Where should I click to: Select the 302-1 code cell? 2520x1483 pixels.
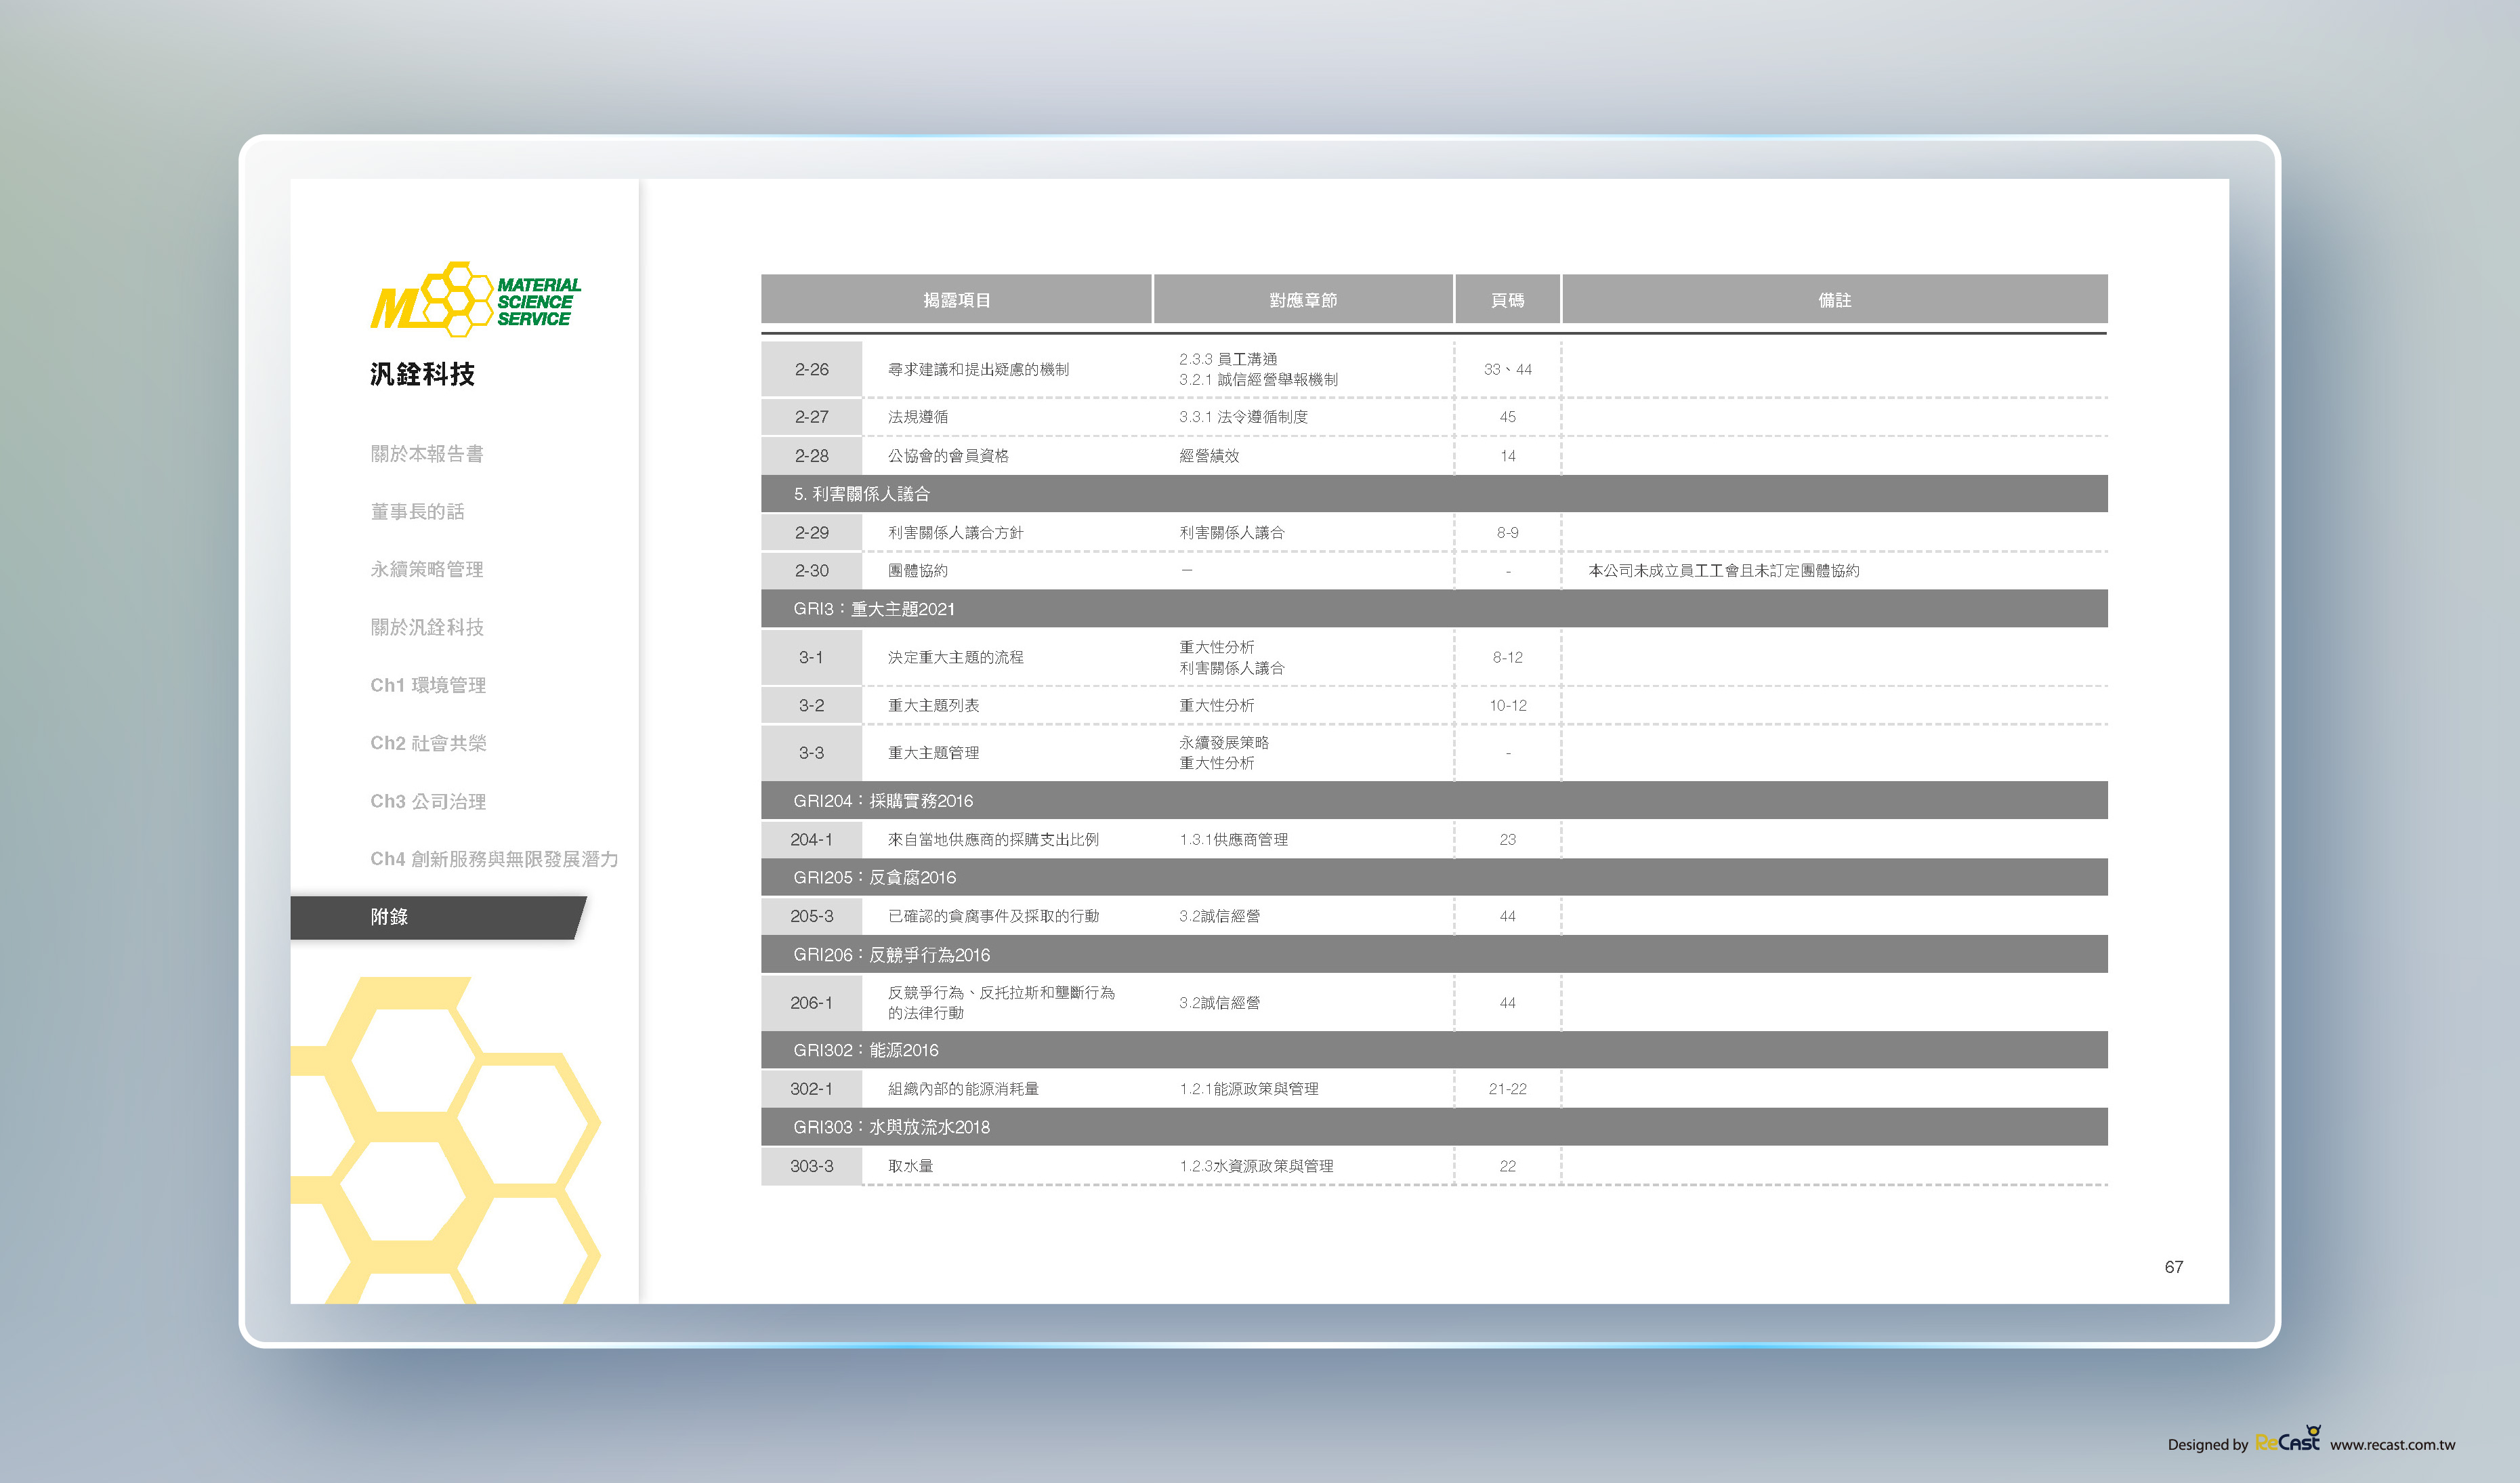click(x=811, y=1089)
